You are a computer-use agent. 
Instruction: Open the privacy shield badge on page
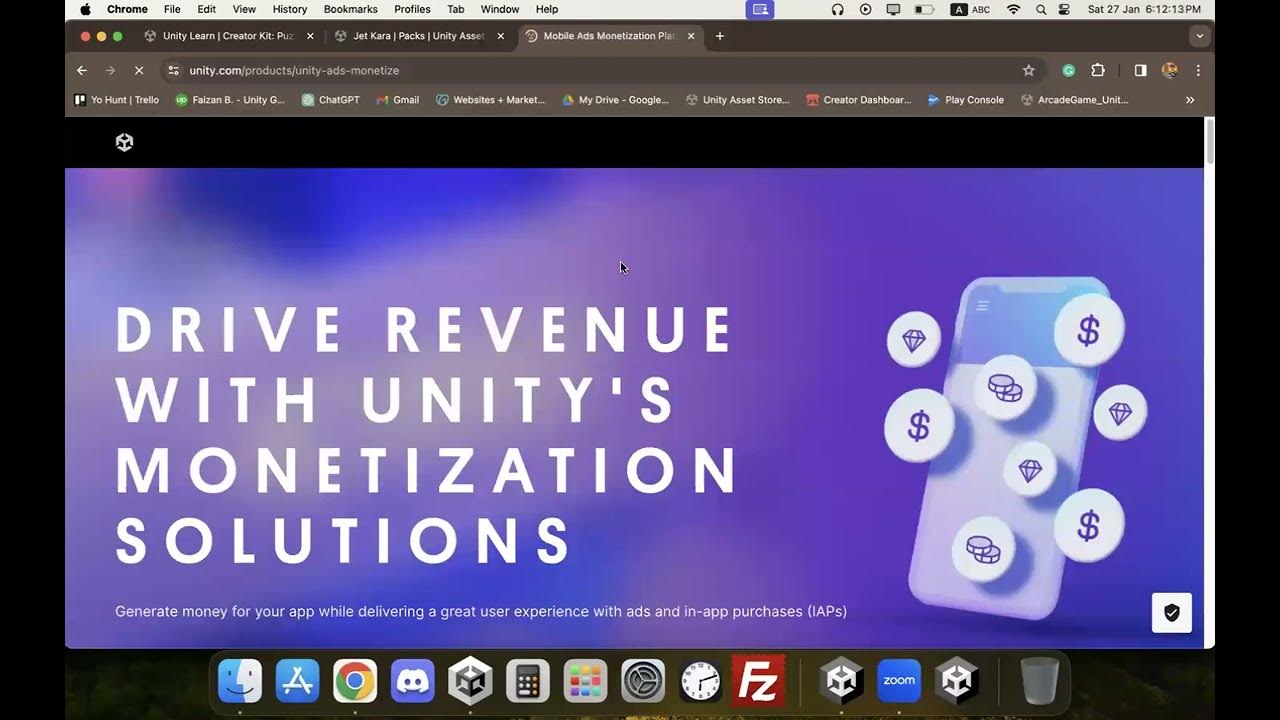tap(1171, 613)
